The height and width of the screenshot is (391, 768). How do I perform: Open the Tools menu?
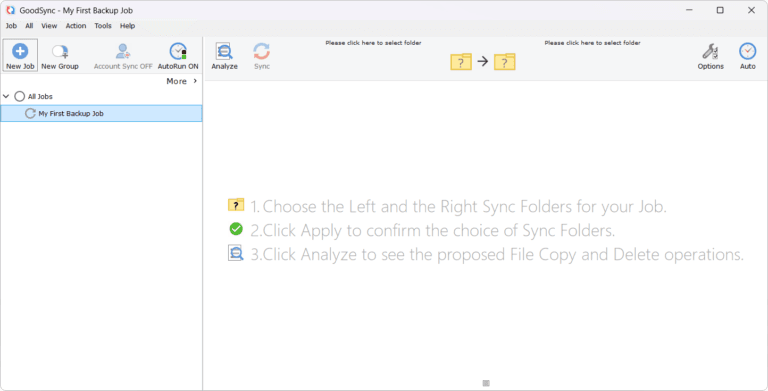103,26
